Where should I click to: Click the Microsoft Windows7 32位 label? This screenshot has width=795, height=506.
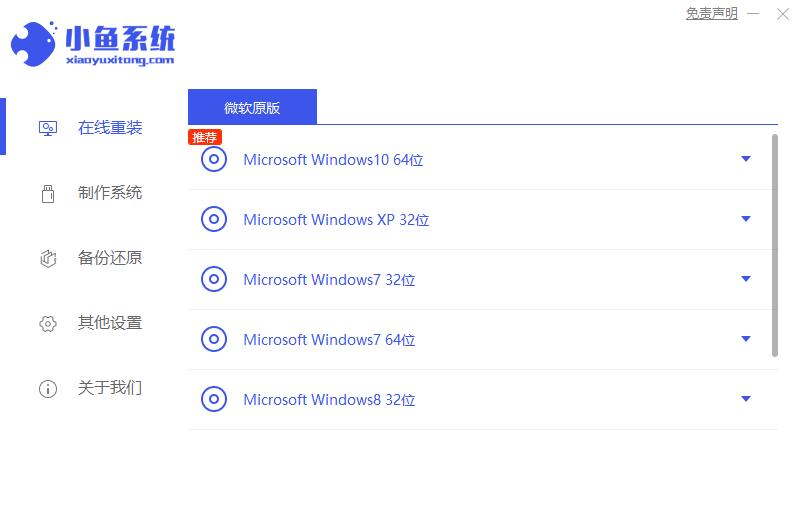tap(330, 280)
